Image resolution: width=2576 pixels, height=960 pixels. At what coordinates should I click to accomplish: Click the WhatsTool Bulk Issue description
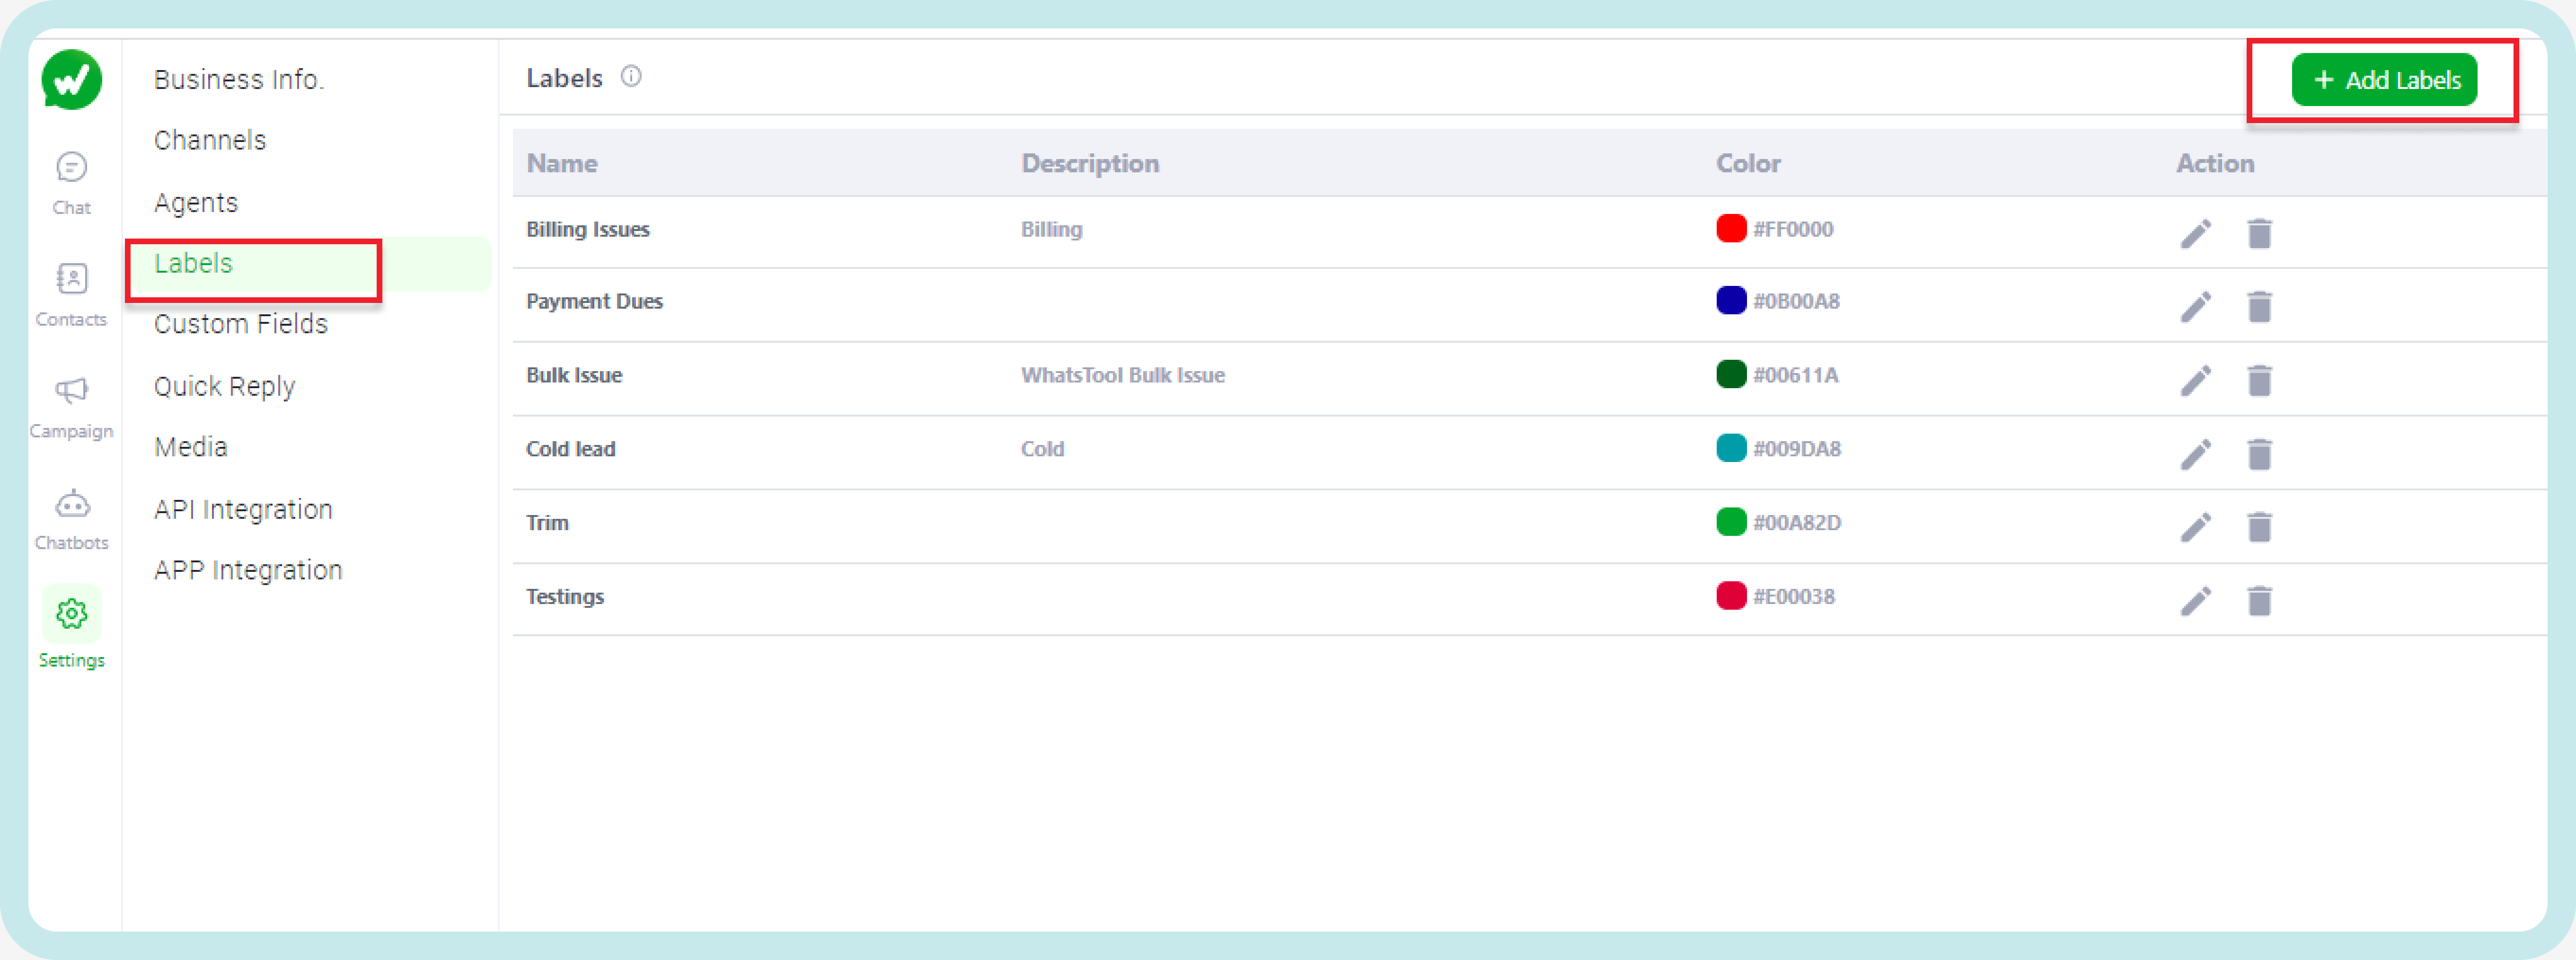point(1123,375)
